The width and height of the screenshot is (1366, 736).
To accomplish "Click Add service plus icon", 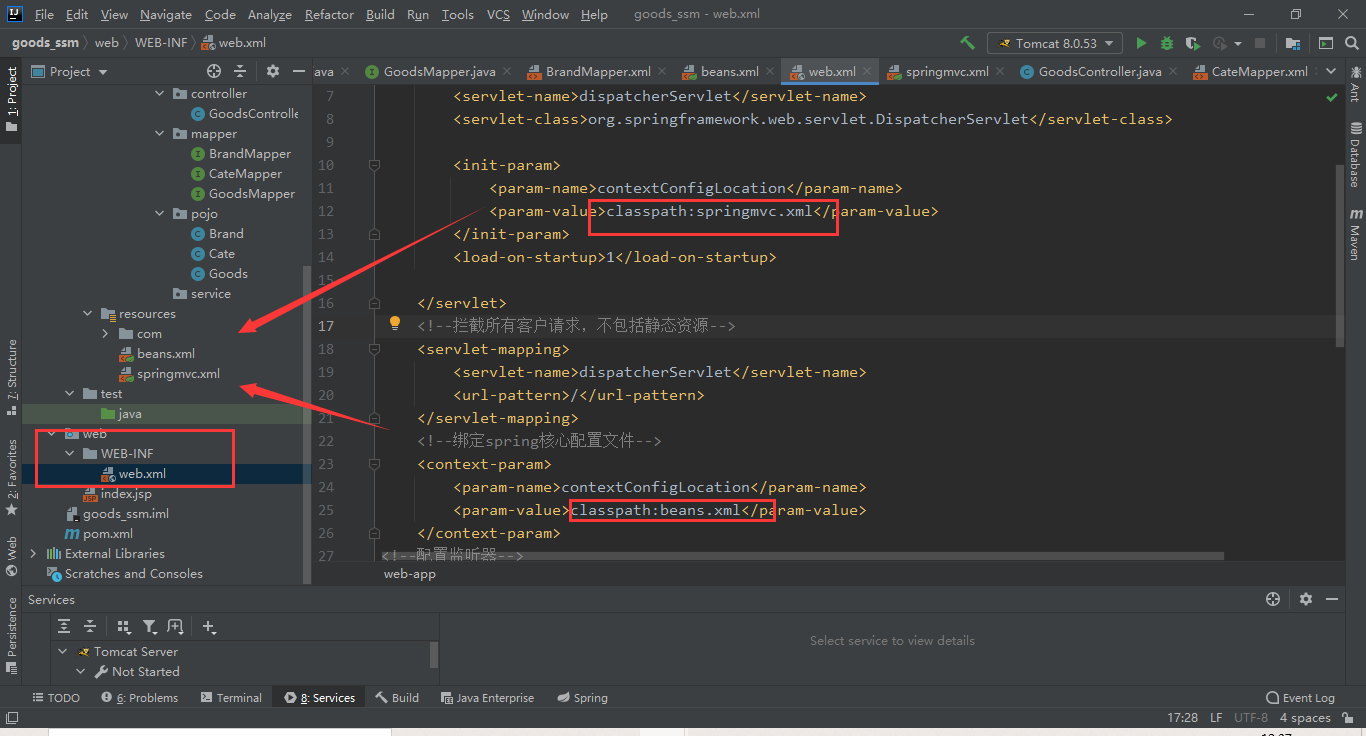I will click(209, 626).
